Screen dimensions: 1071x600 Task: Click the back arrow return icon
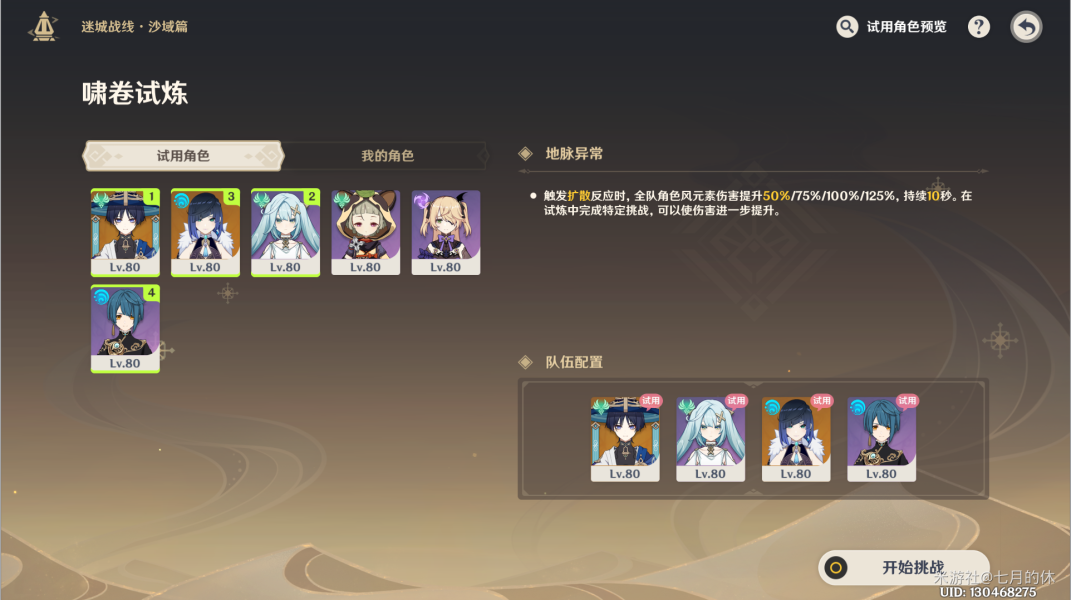point(1026,27)
